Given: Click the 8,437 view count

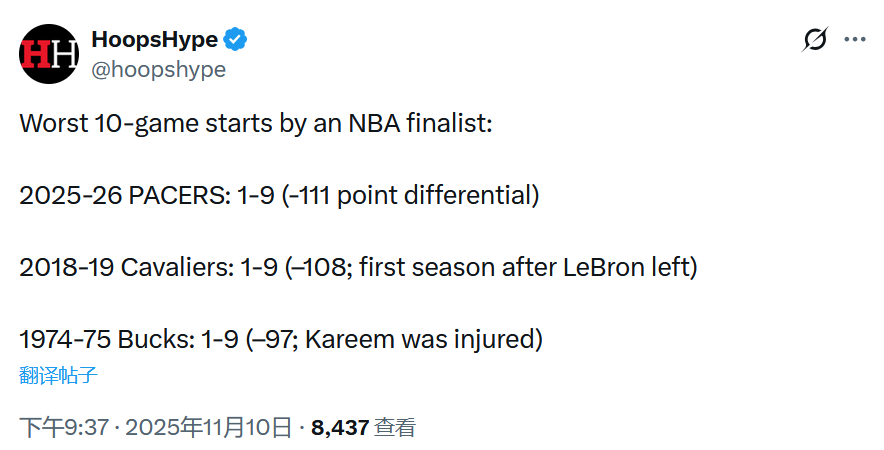Looking at the screenshot, I should pyautogui.click(x=339, y=428).
